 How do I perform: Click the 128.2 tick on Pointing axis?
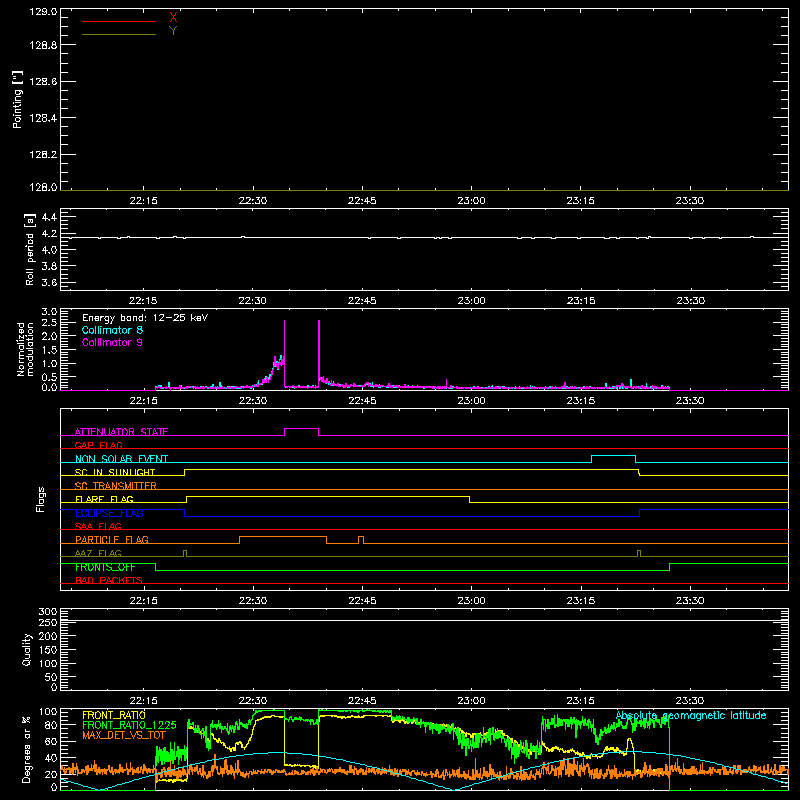(x=43, y=155)
